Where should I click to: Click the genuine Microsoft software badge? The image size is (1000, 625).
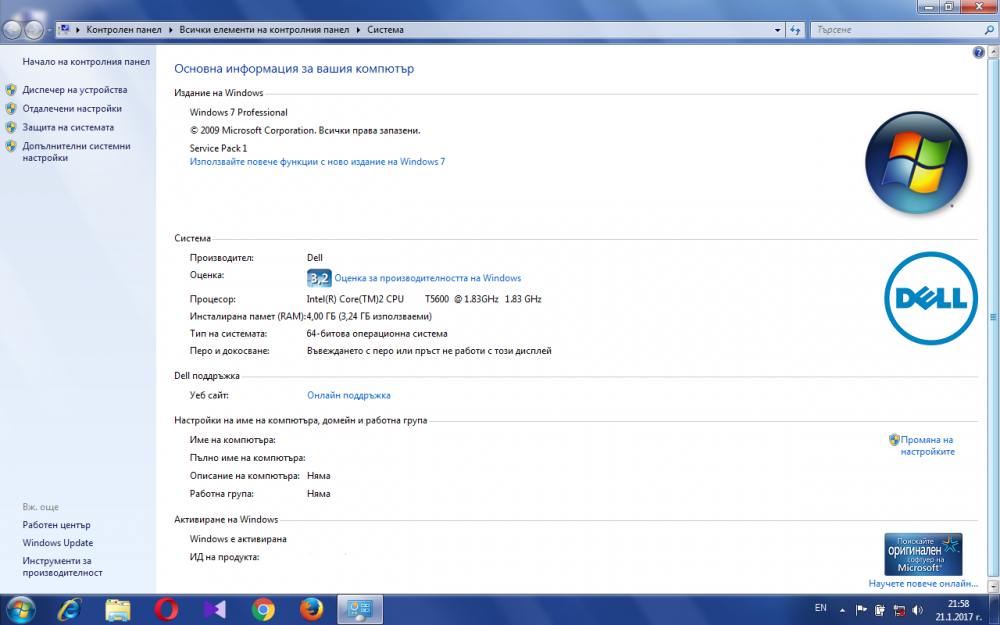pos(923,554)
